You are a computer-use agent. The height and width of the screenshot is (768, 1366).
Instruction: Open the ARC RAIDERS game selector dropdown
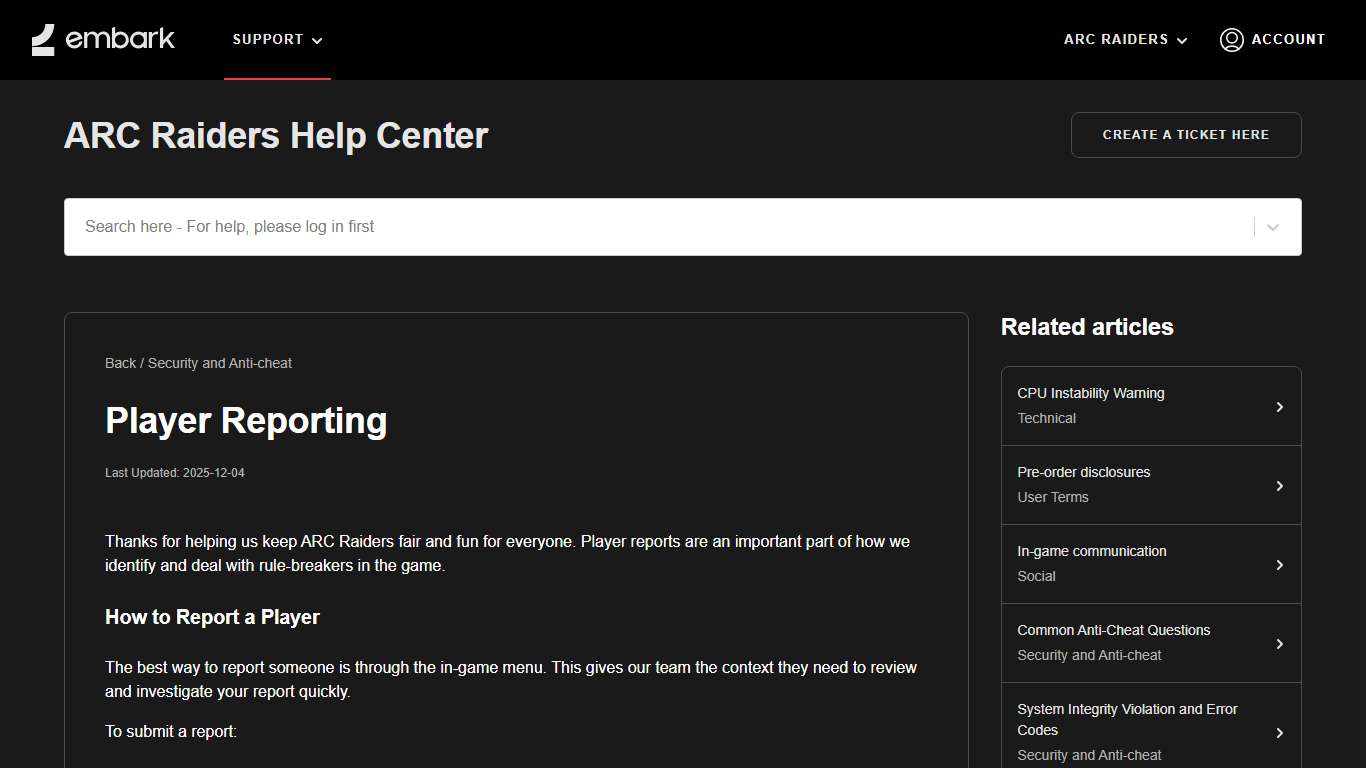[x=1125, y=39]
